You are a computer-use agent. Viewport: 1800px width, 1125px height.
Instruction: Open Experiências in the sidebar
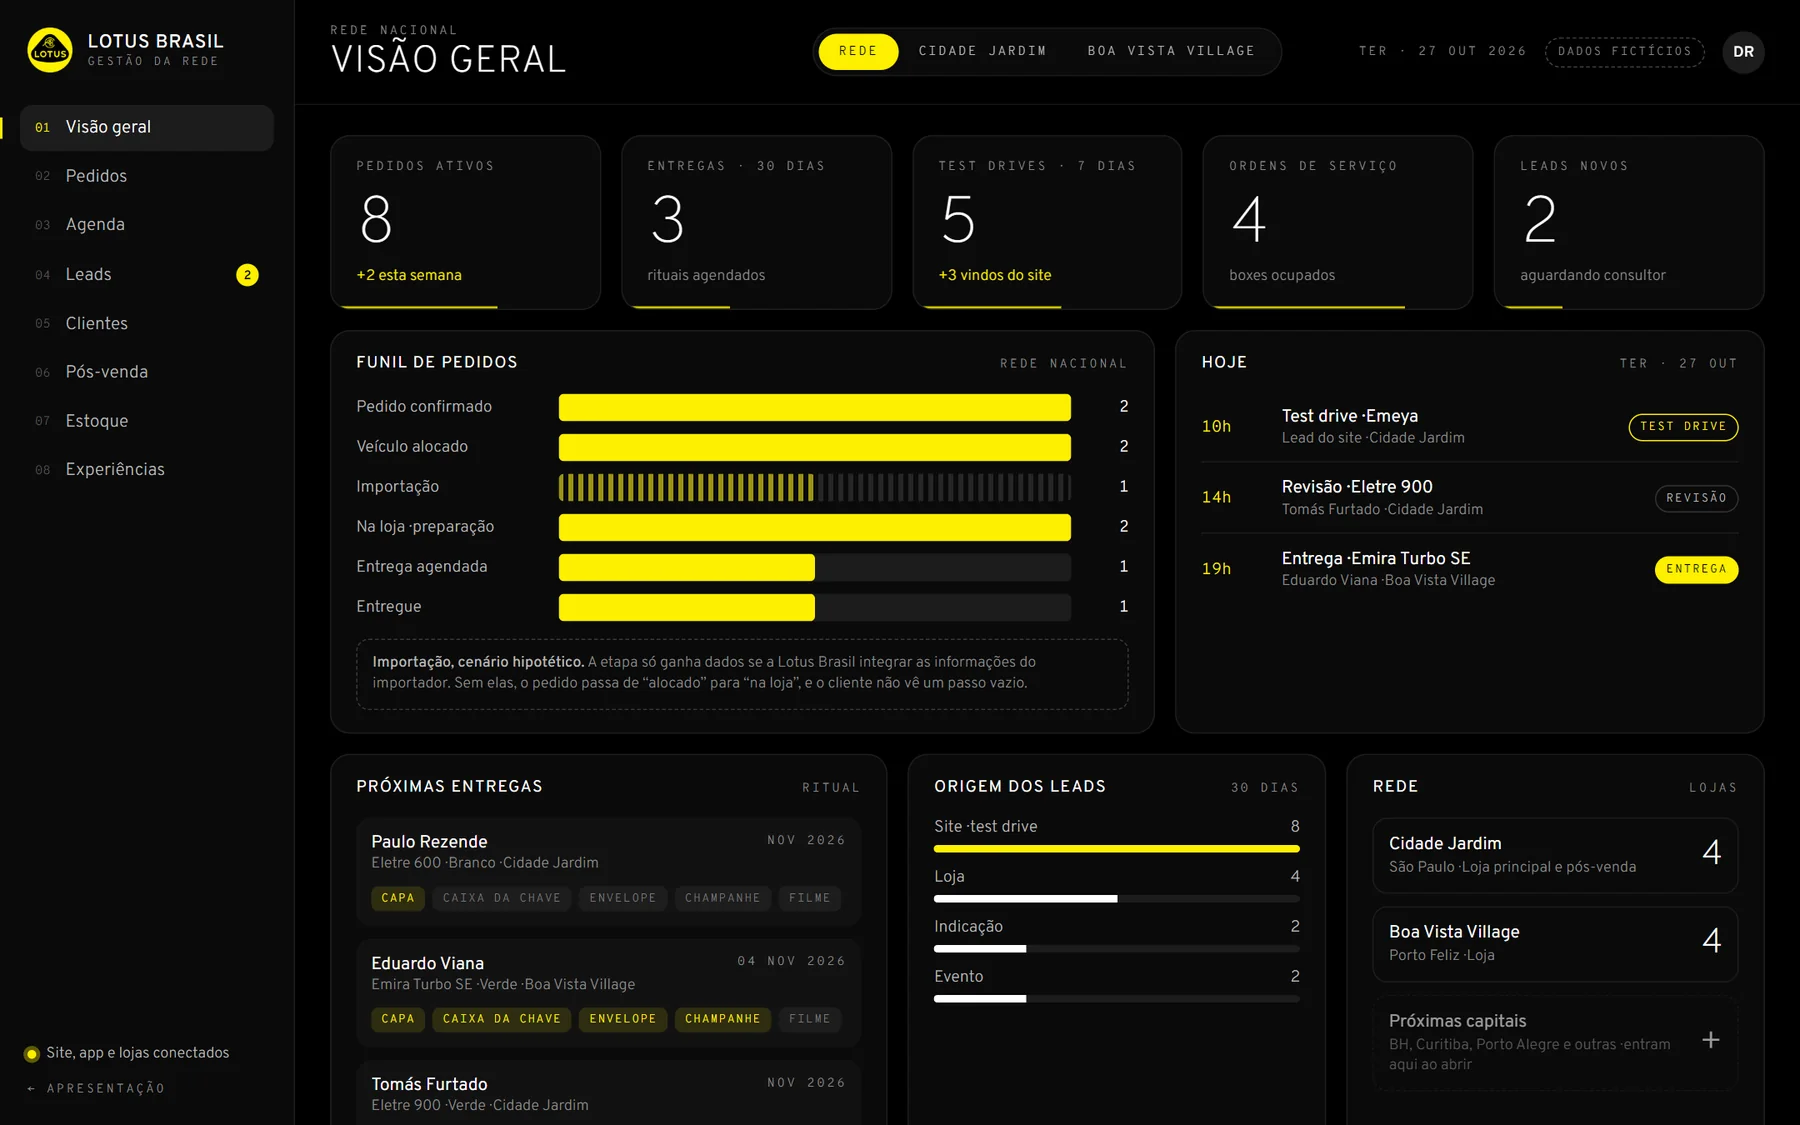(x=147, y=470)
